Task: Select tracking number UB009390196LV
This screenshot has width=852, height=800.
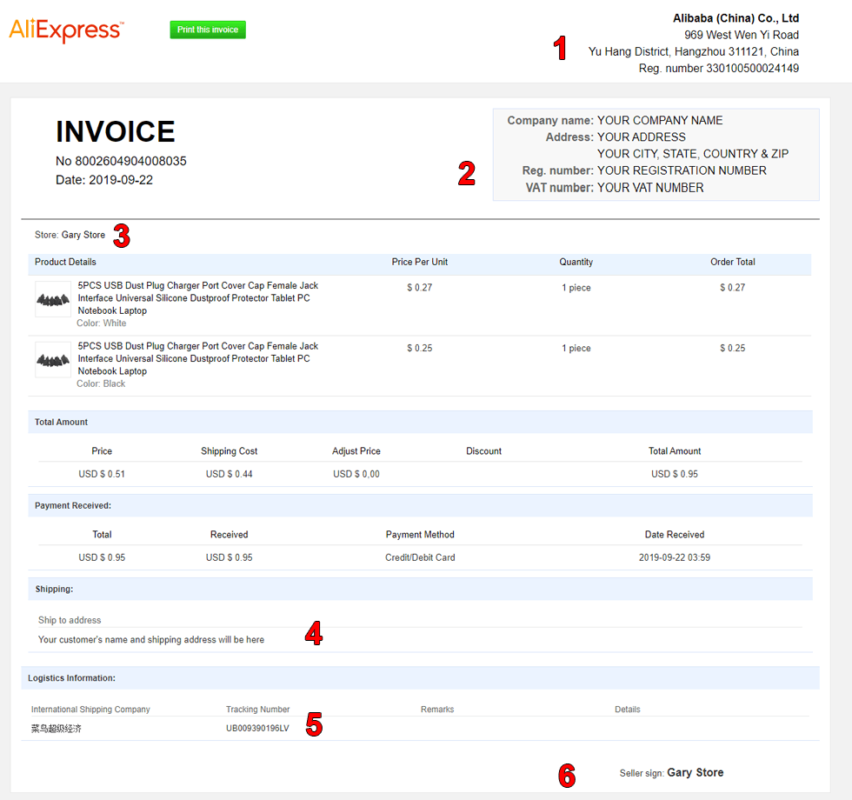Action: (258, 728)
